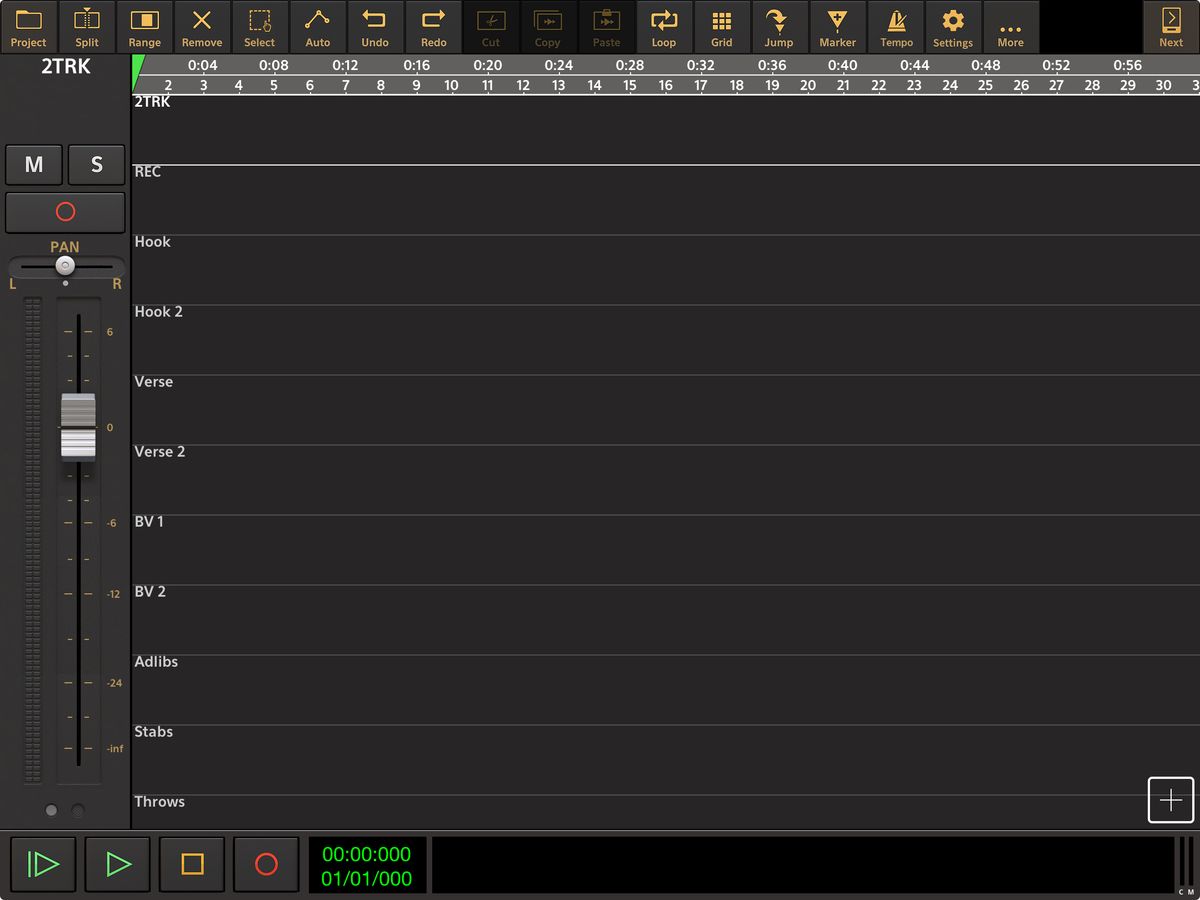Select the Verse track lane

[666, 410]
